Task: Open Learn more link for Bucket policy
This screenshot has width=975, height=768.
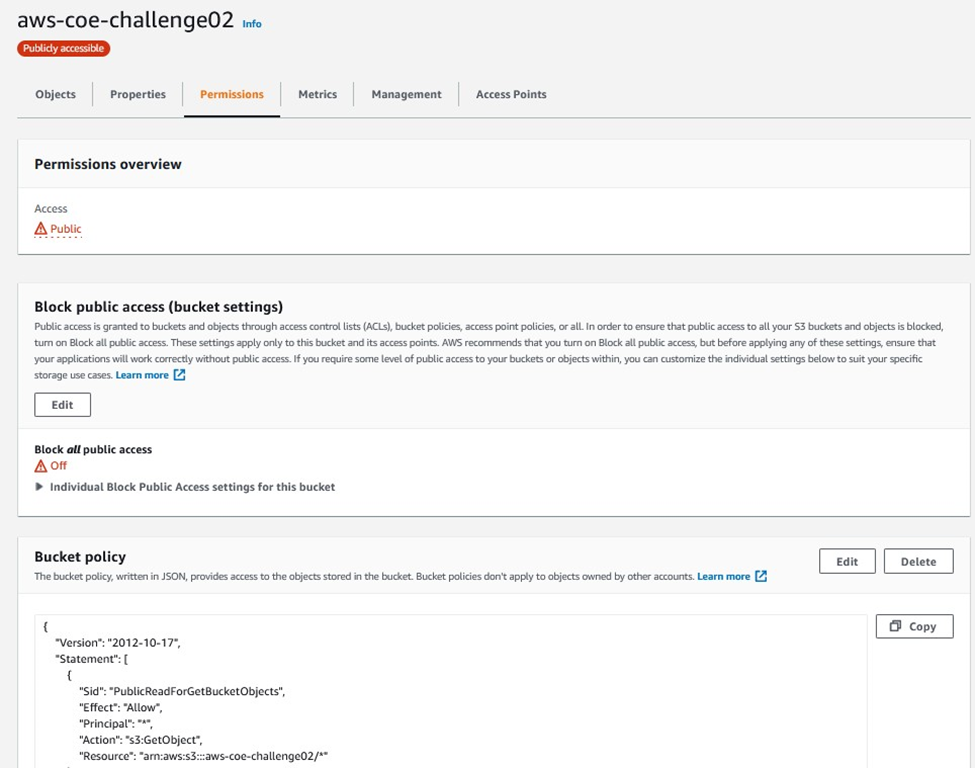Action: coord(724,576)
